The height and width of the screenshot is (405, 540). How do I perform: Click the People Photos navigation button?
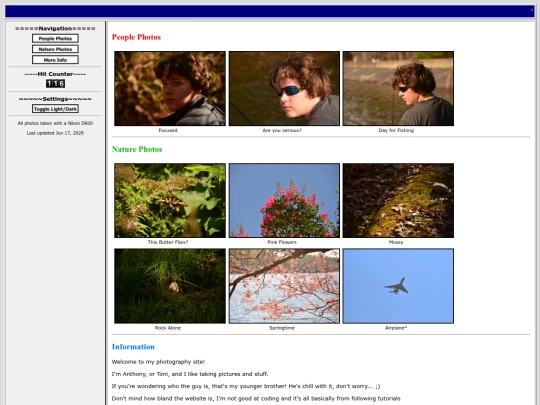[55, 38]
